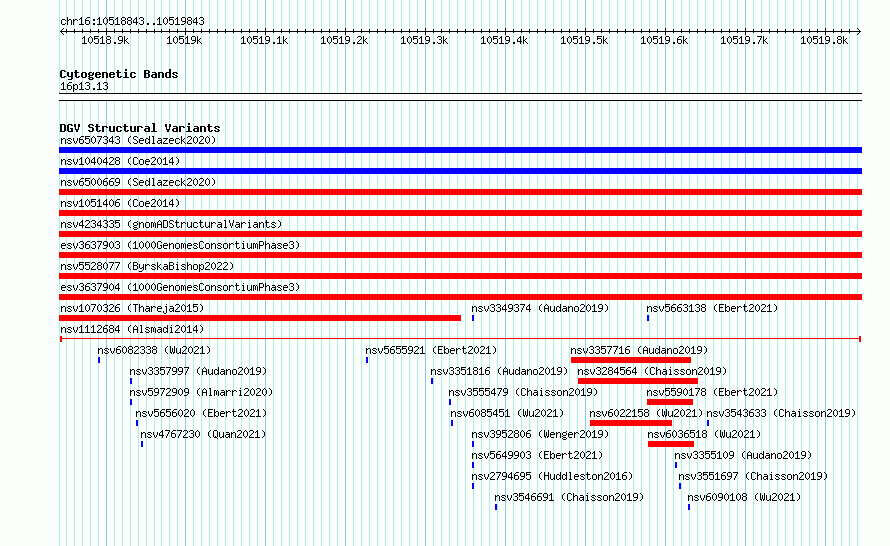The image size is (890, 546).
Task: Select the red bar under nsv6022158
Action: pos(631,423)
